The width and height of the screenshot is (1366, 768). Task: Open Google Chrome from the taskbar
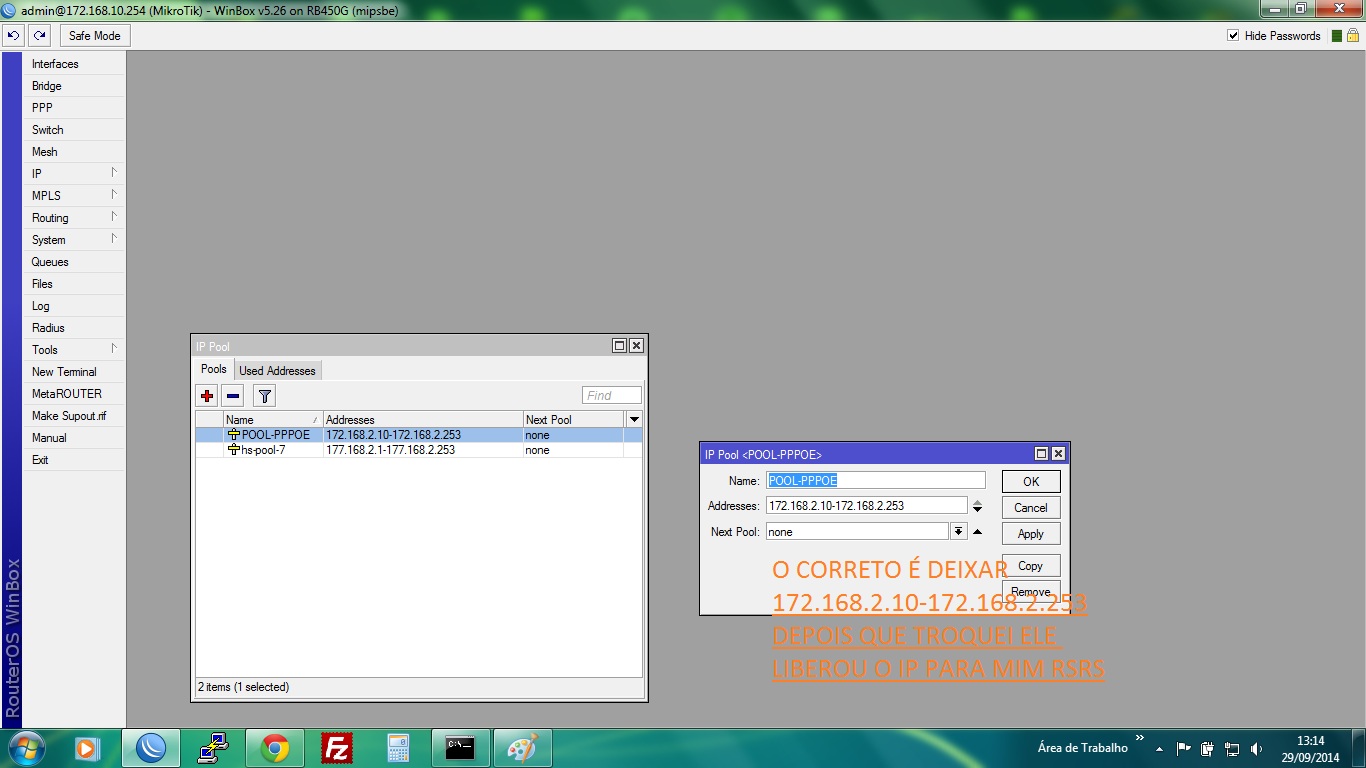[275, 748]
